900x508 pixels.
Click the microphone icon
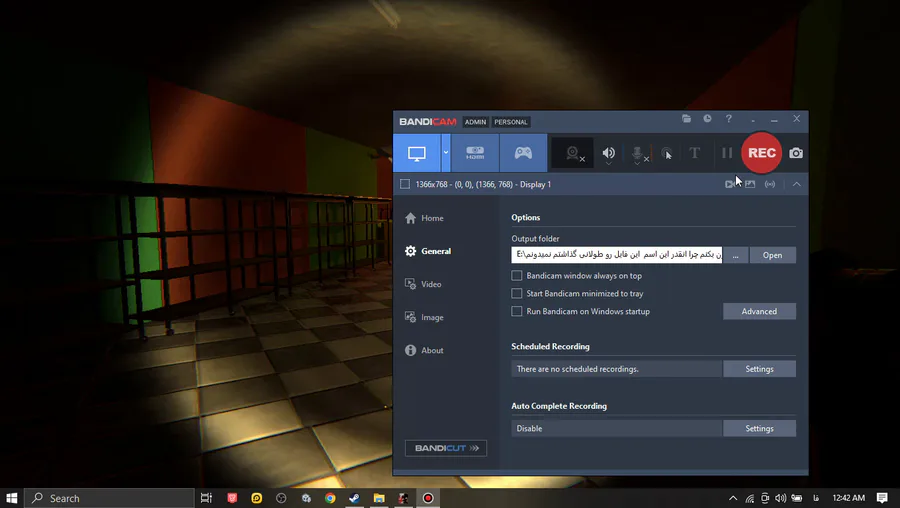[x=638, y=154]
